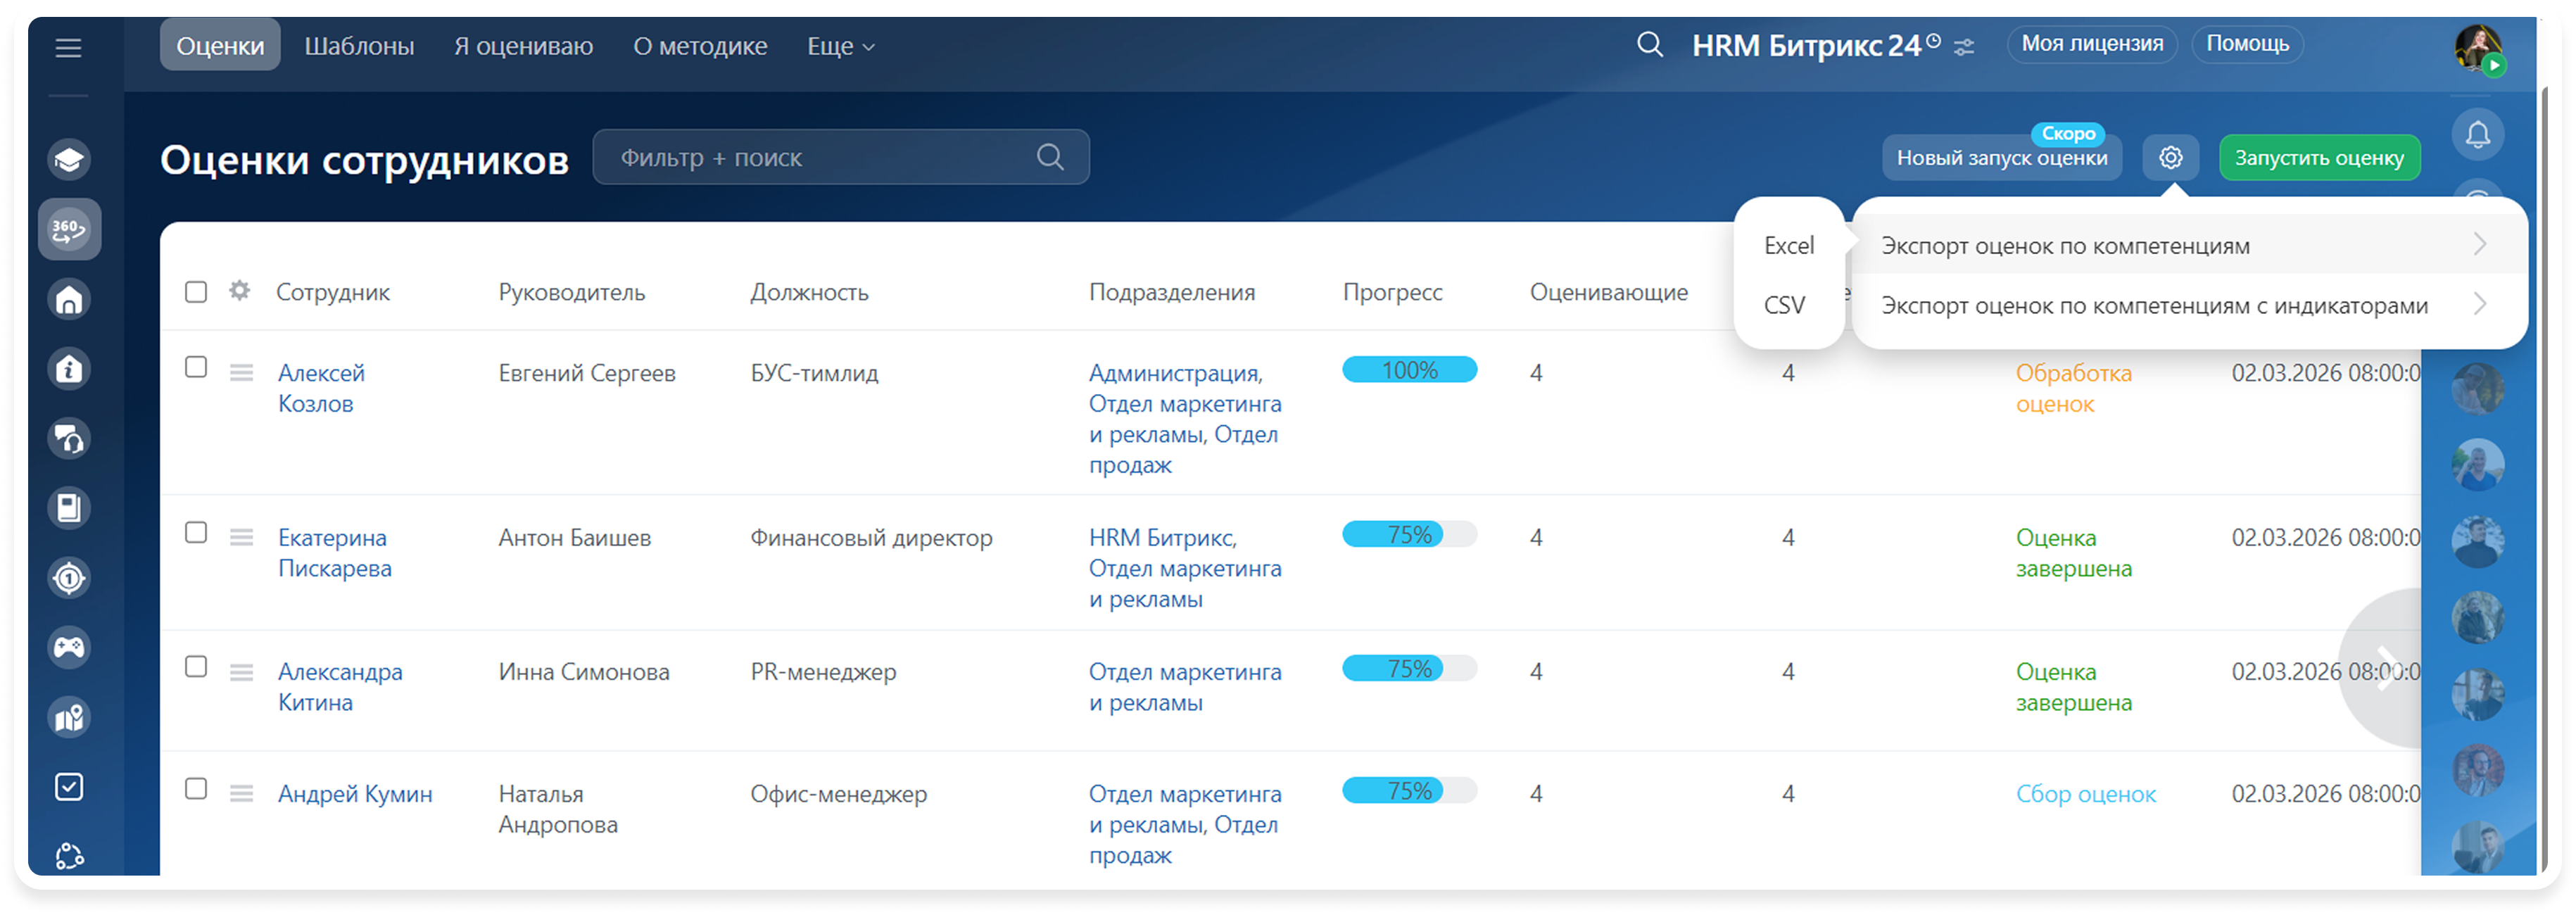2576x915 pixels.
Task: Choose Excel export format
Action: click(1788, 246)
